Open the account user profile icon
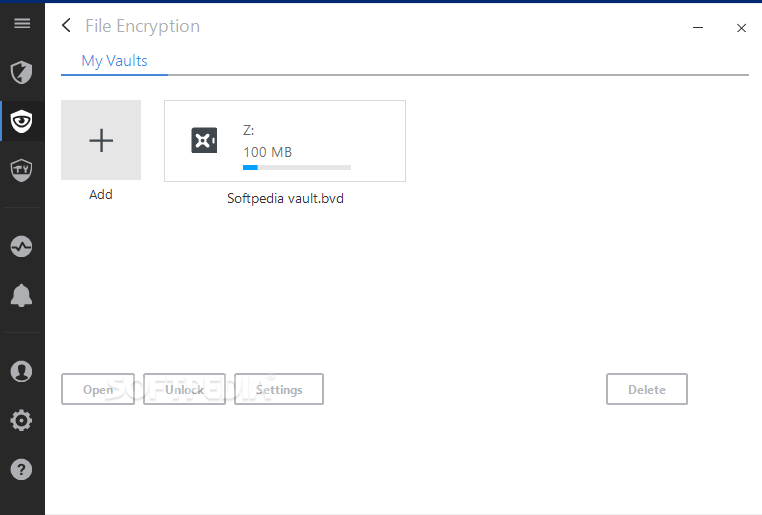This screenshot has height=515, width=762. click(x=21, y=372)
